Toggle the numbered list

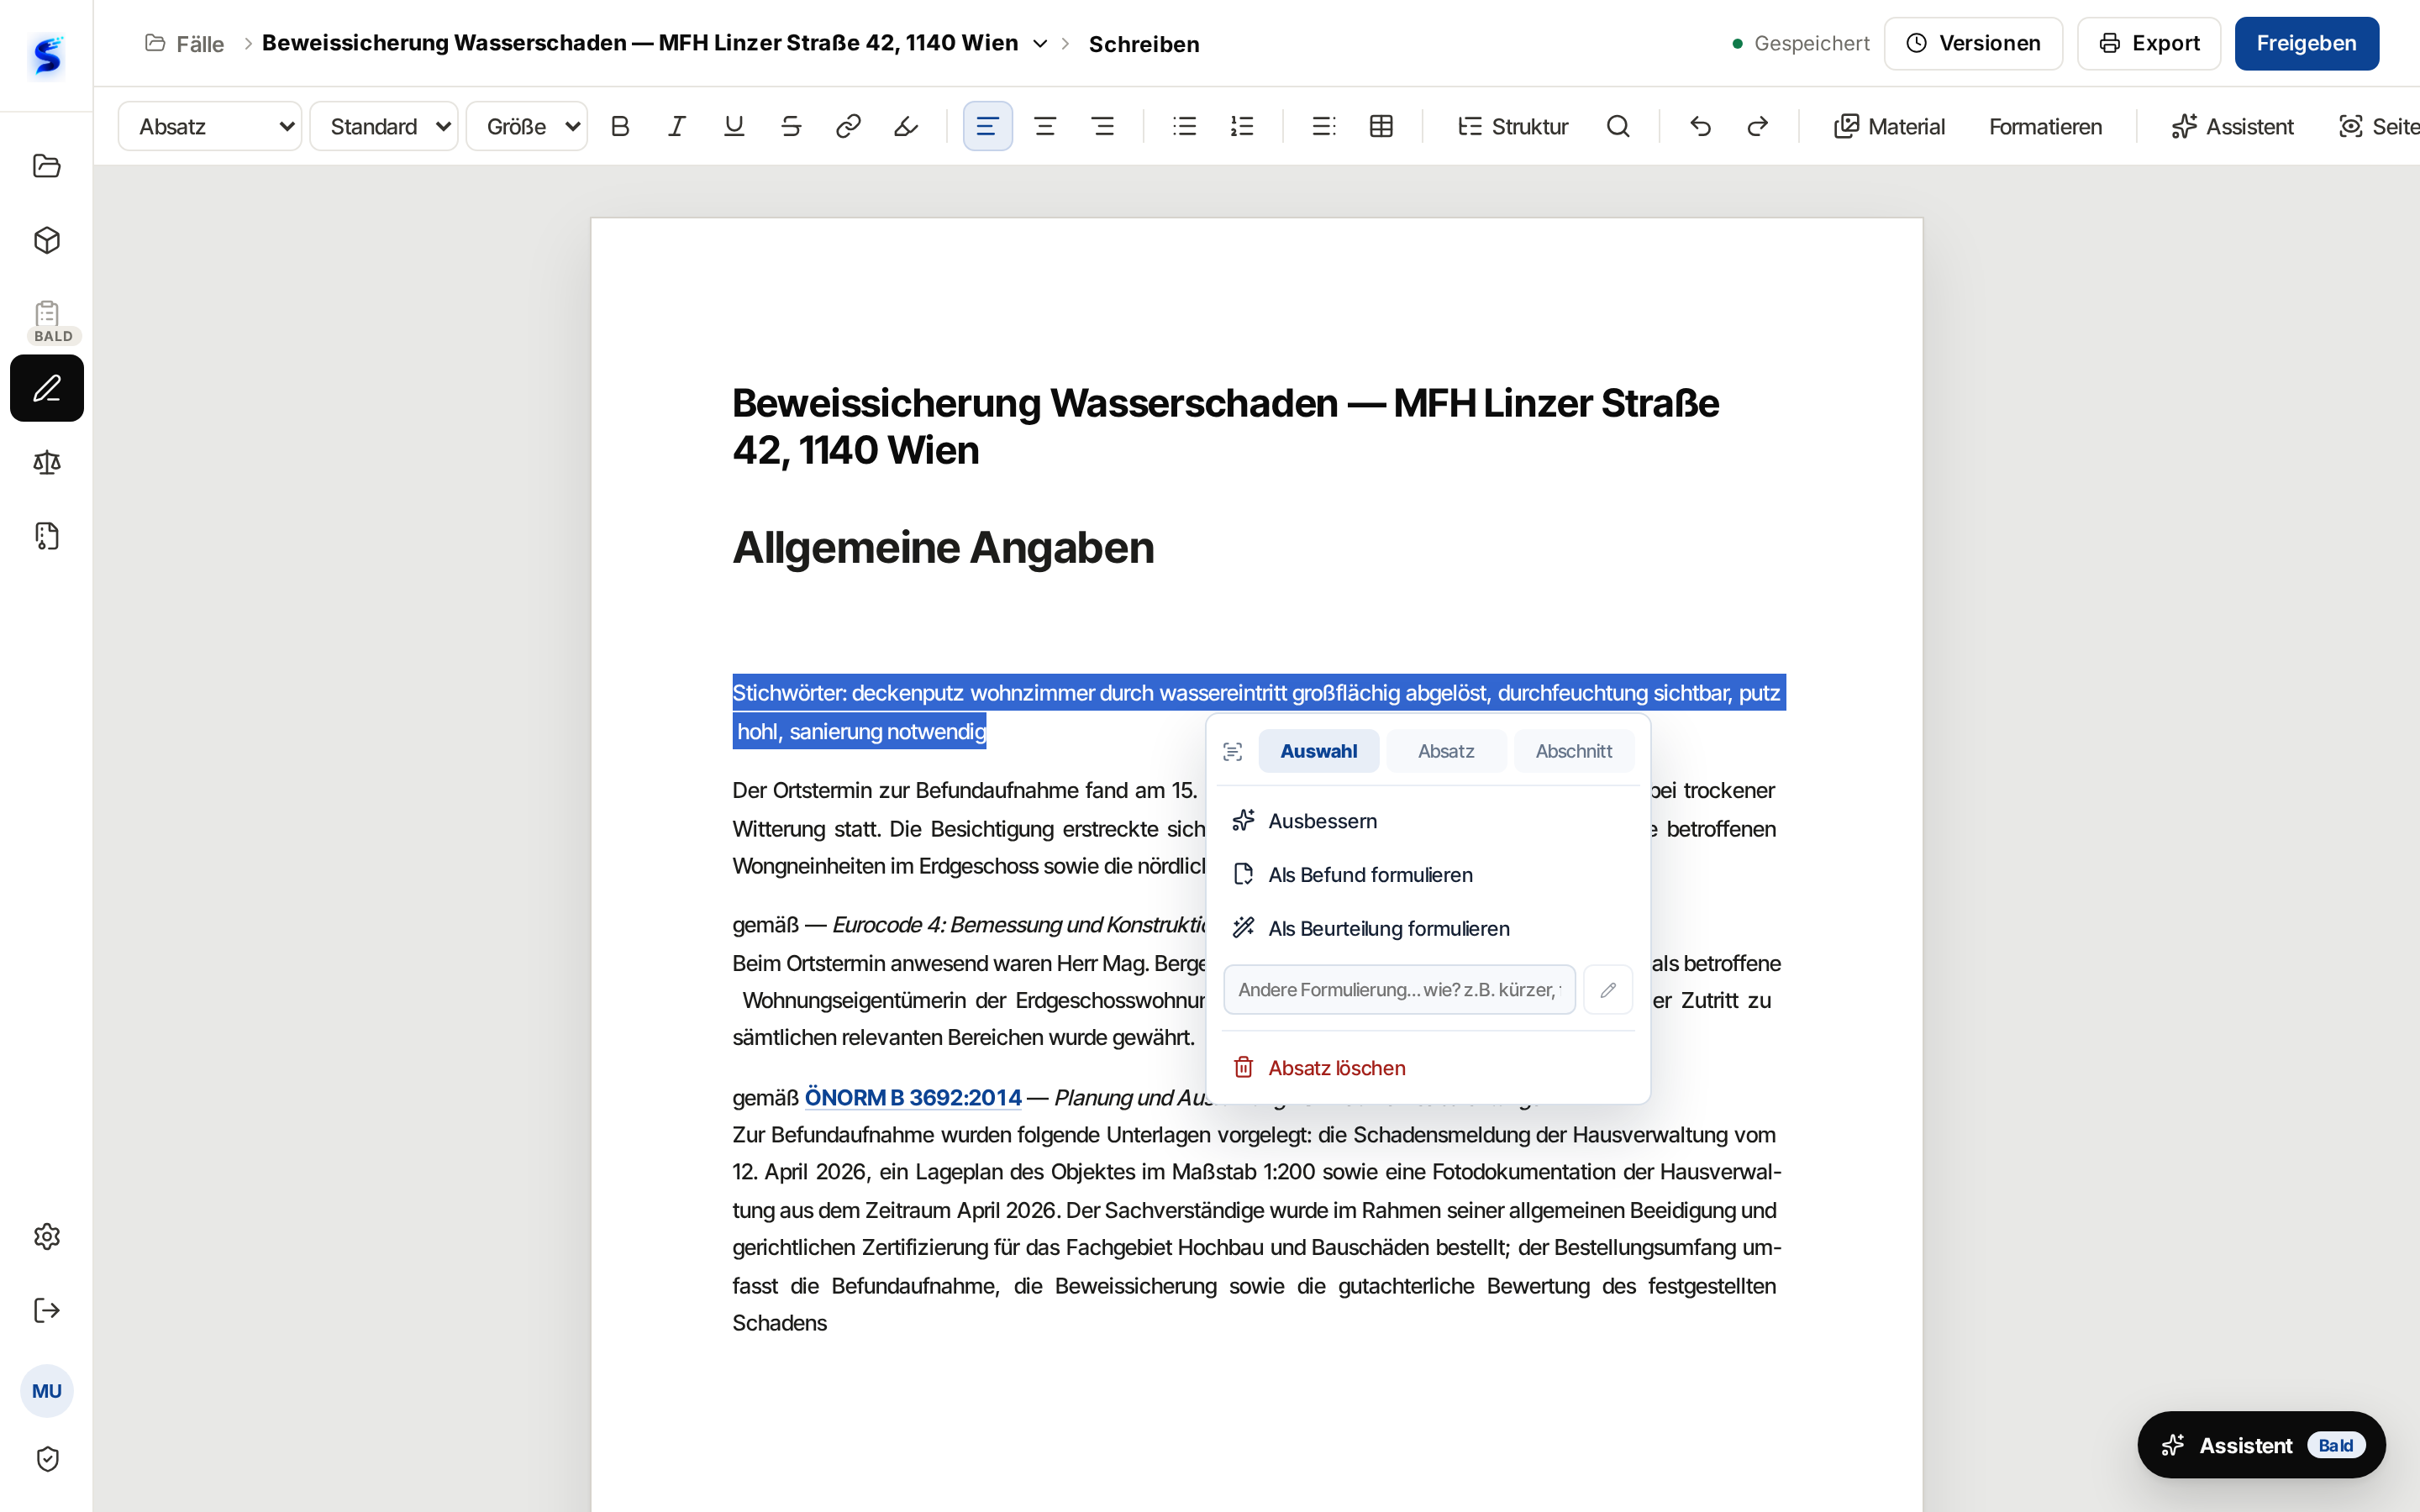coord(1242,126)
